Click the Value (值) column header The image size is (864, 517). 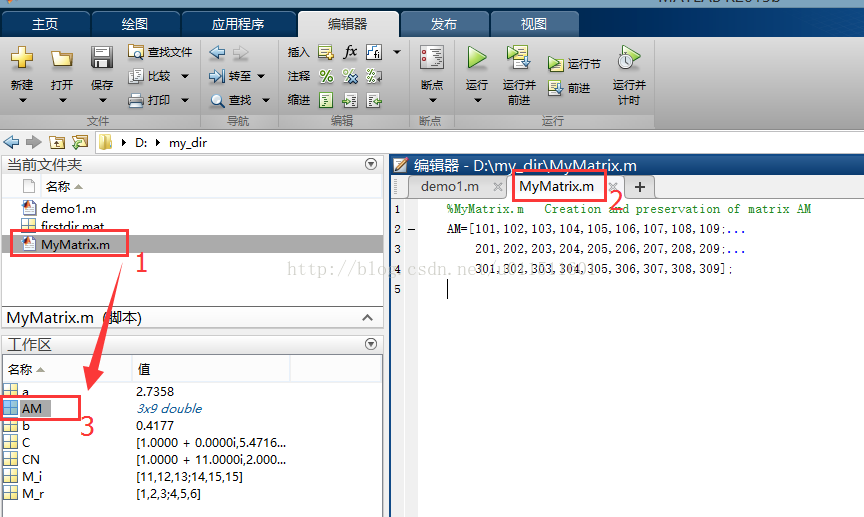tap(211, 369)
